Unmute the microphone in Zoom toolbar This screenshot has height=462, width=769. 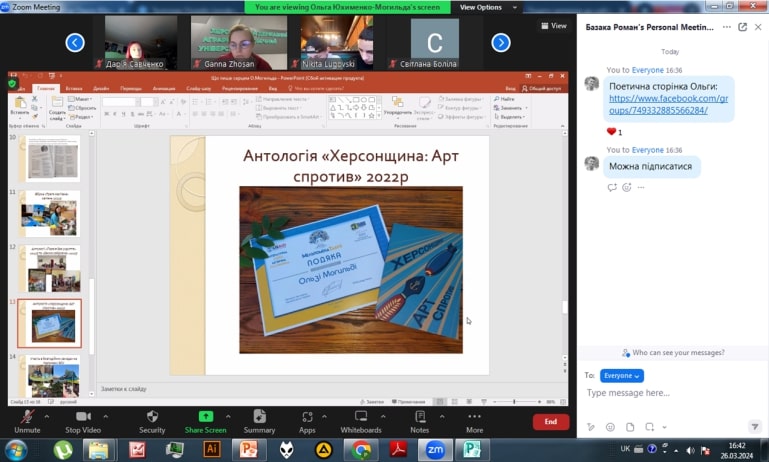pyautogui.click(x=27, y=421)
